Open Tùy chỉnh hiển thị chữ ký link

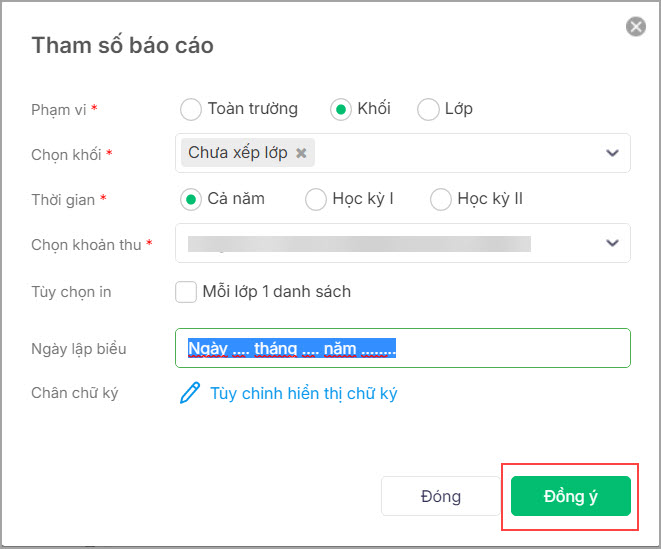click(303, 393)
